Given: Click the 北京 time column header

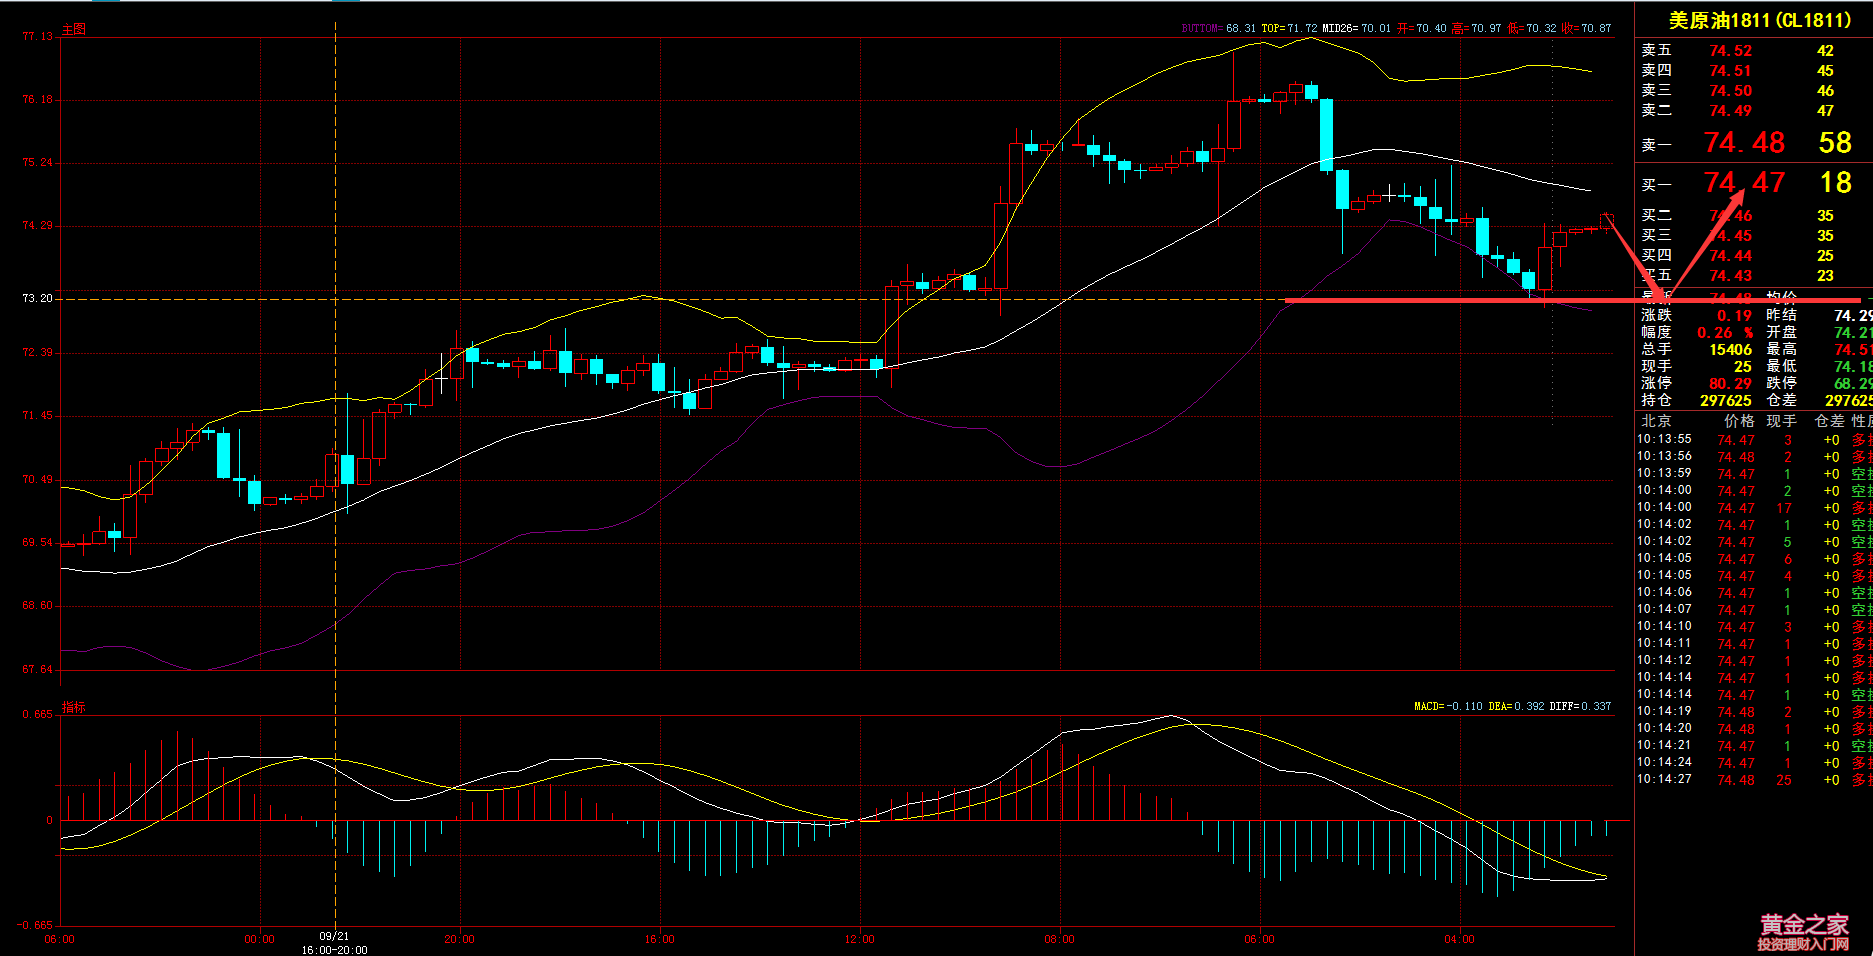Looking at the screenshot, I should tap(1656, 421).
